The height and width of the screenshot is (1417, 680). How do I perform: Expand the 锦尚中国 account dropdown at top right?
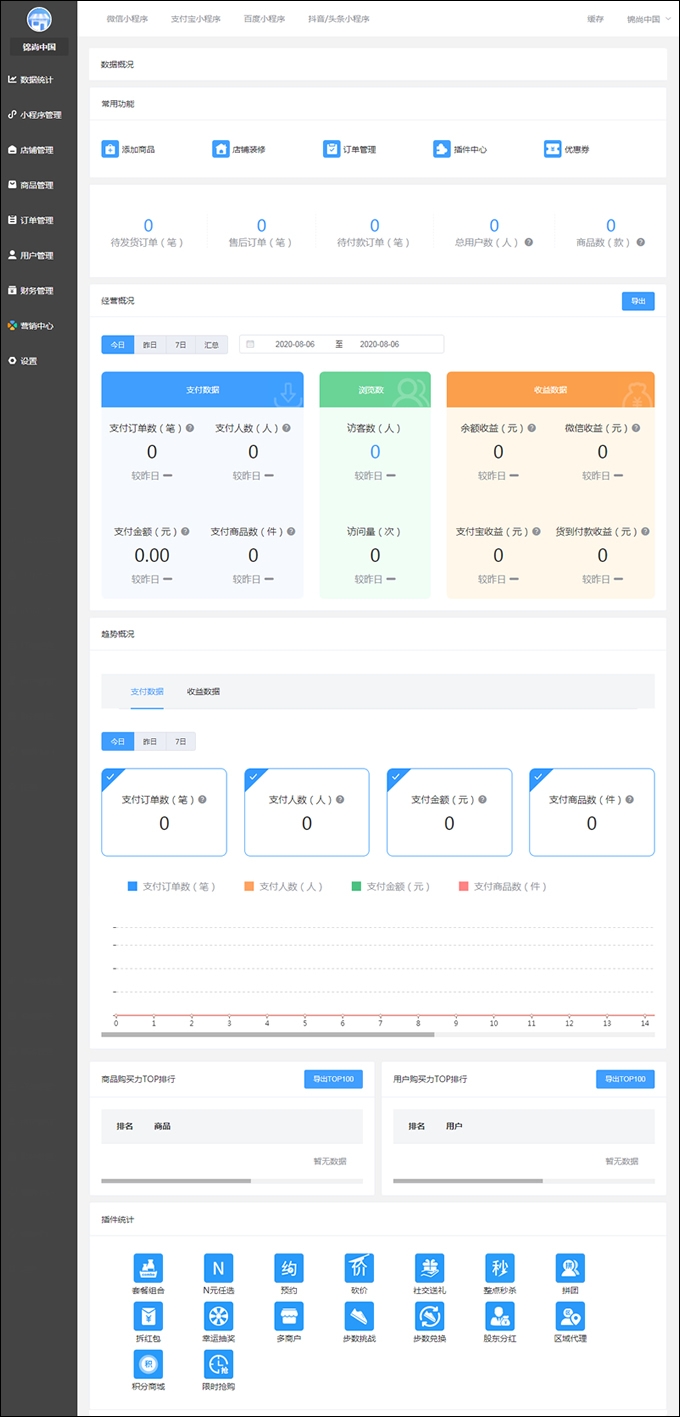point(648,19)
